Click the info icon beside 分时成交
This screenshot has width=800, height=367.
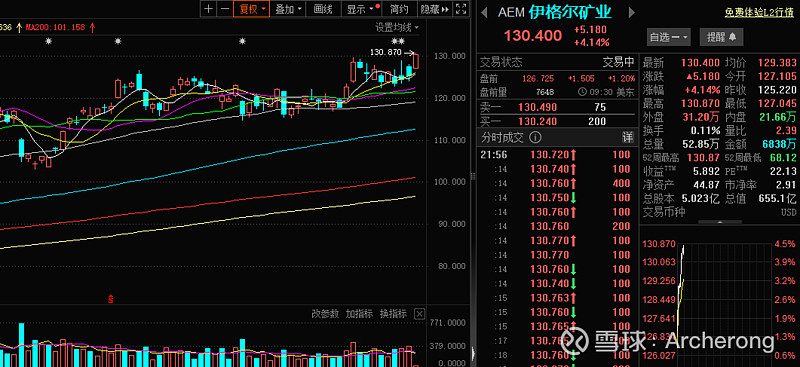(535, 138)
